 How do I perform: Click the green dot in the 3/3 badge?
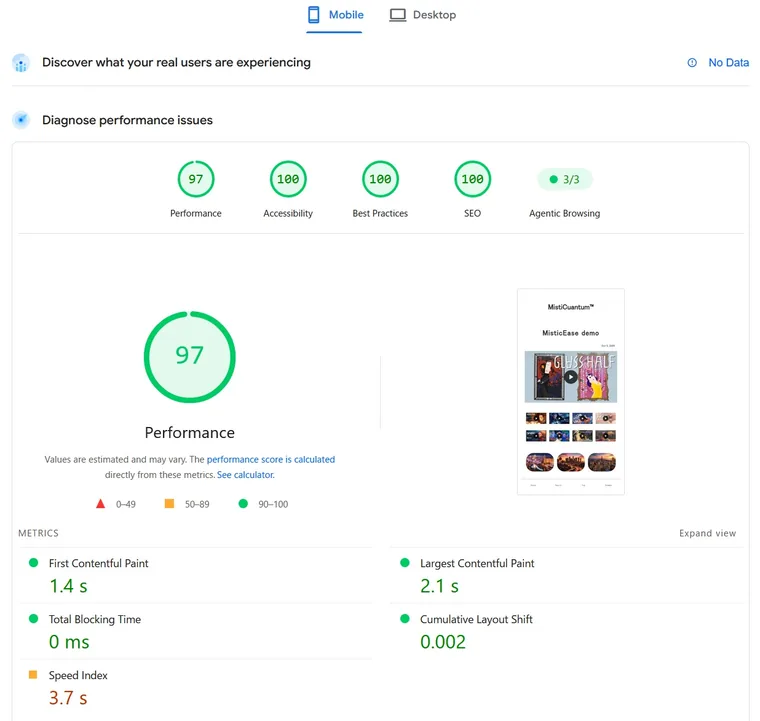(554, 179)
